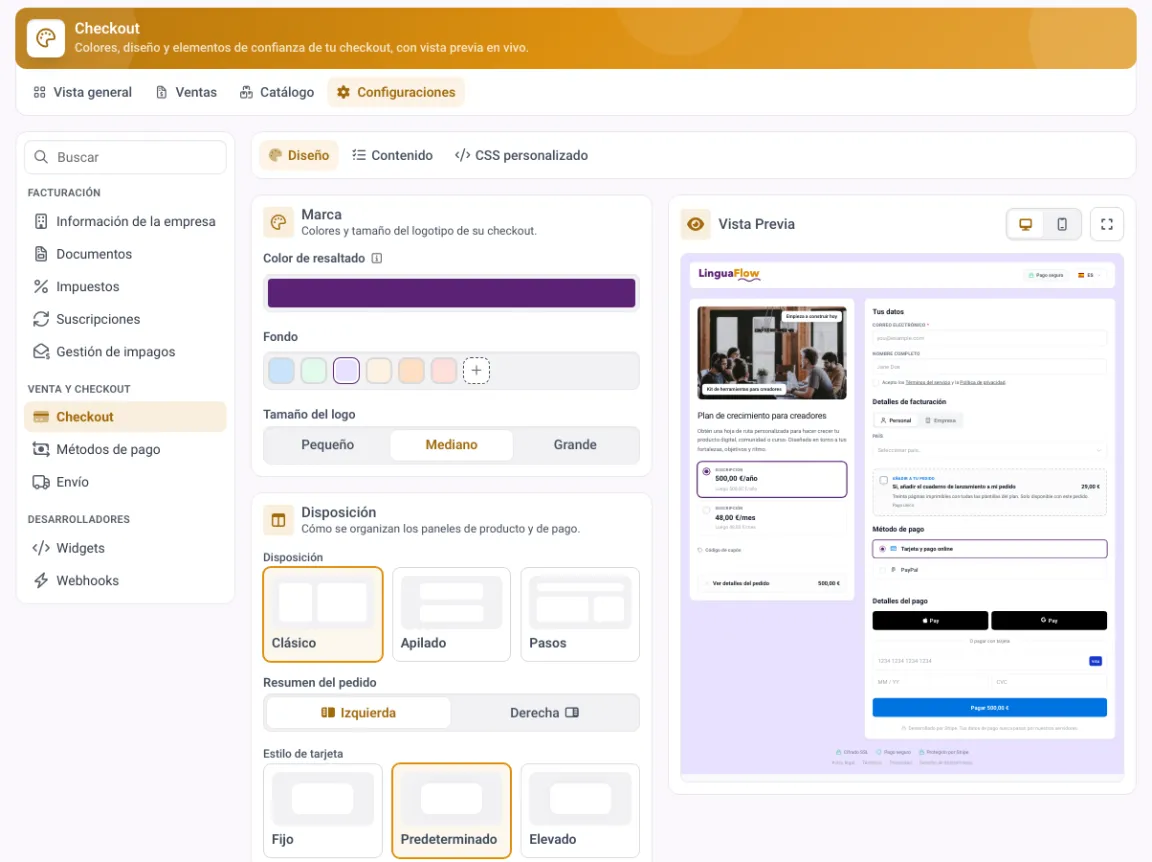Click the document icon beside Documentos
The image size is (1152, 862).
coord(41,254)
